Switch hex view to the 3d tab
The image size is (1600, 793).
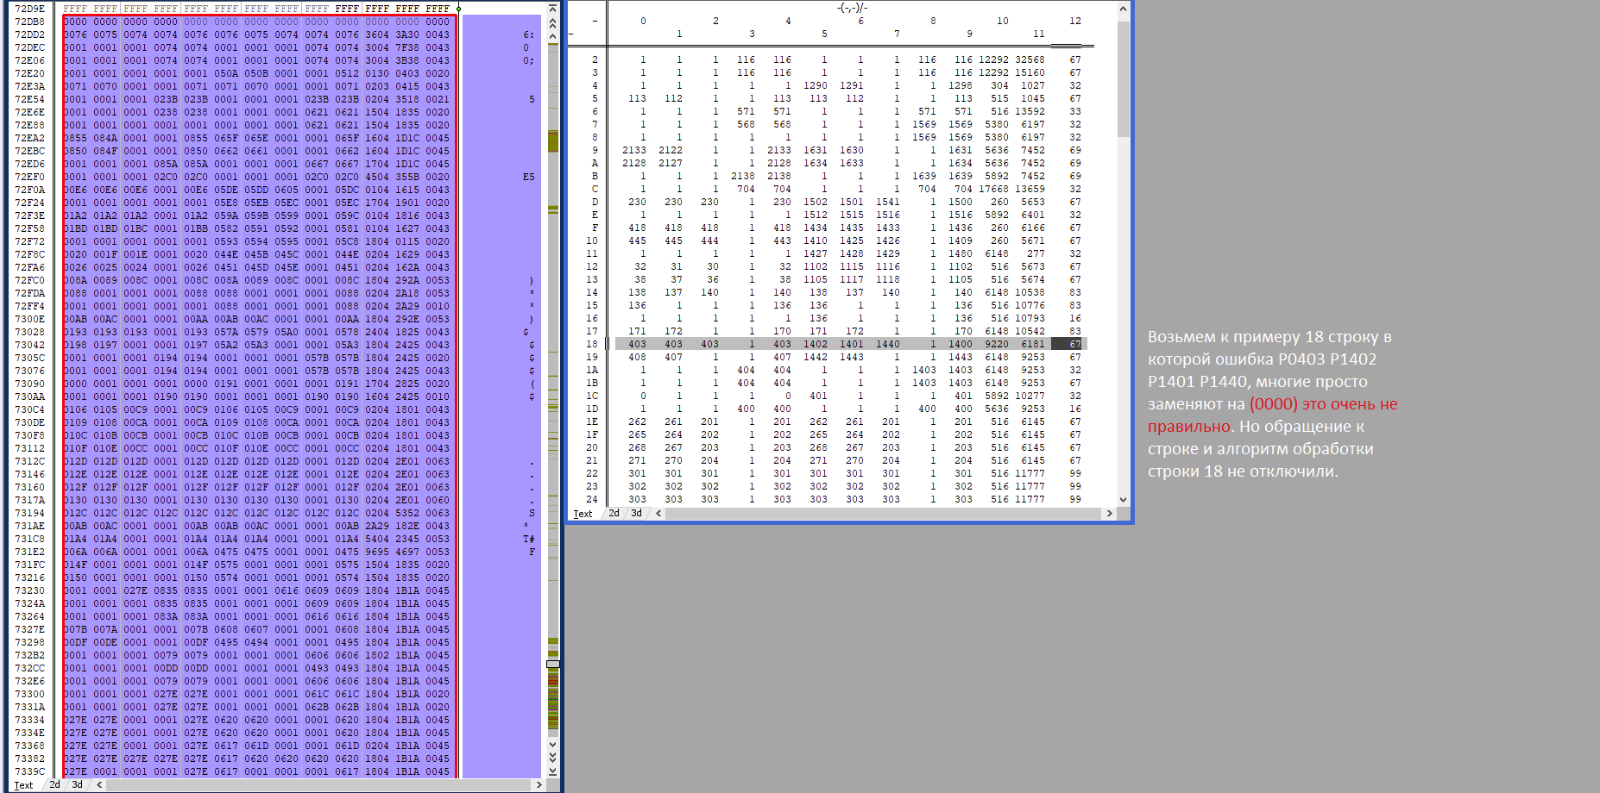click(77, 785)
